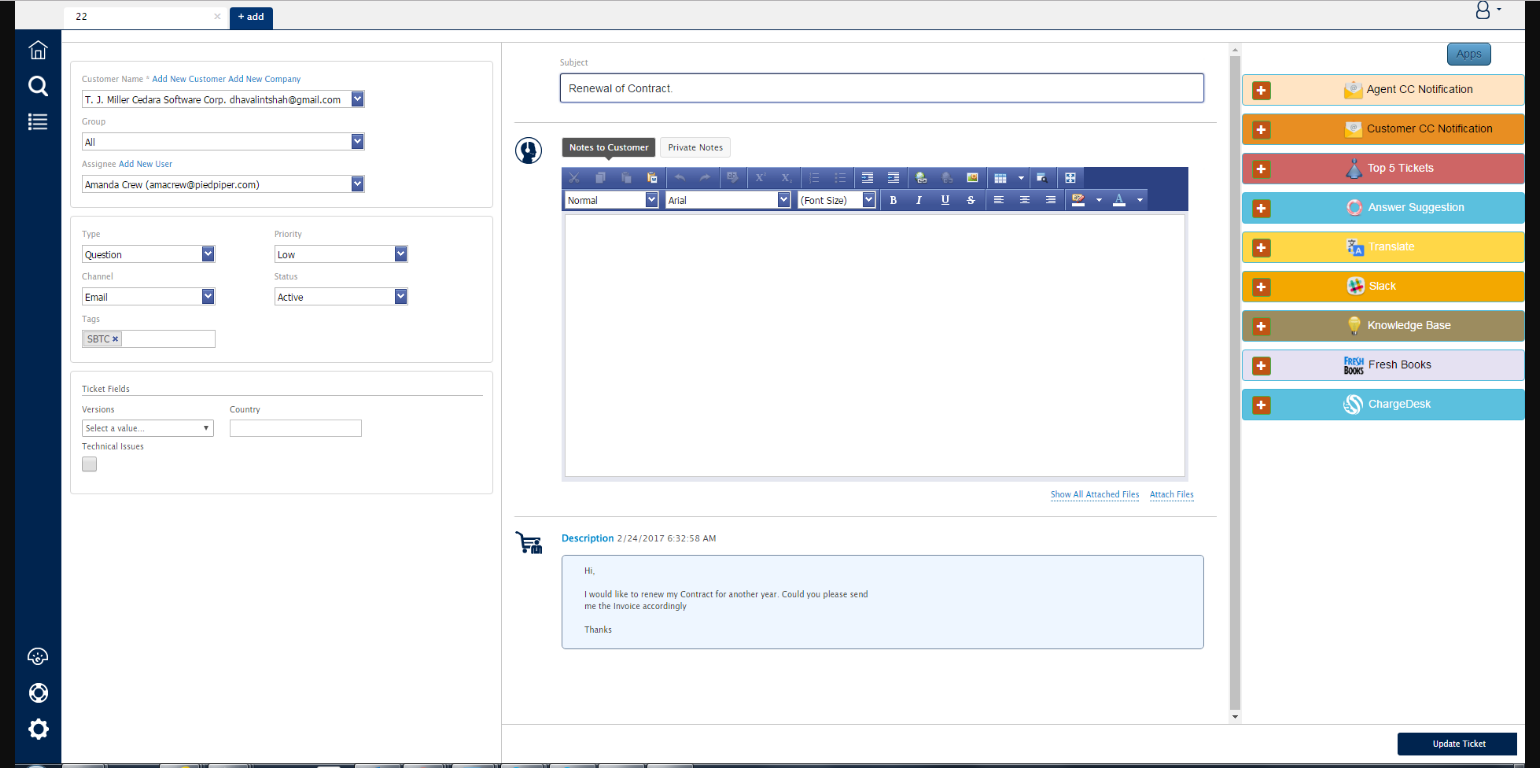1540x768 pixels.
Task: Undo the last edit in the editor
Action: (x=681, y=177)
